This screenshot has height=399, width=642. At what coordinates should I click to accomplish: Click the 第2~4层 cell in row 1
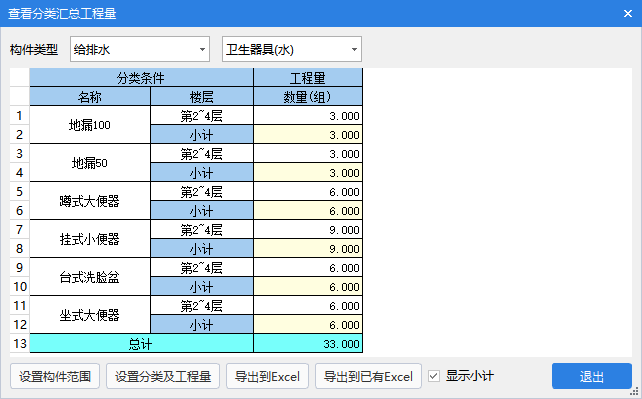[202, 116]
